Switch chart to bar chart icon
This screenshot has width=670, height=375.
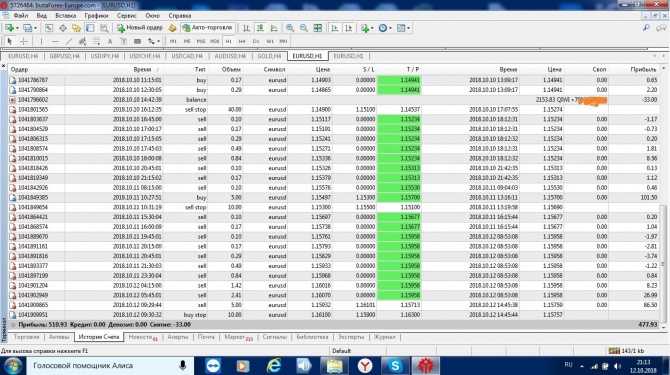(x=247, y=28)
